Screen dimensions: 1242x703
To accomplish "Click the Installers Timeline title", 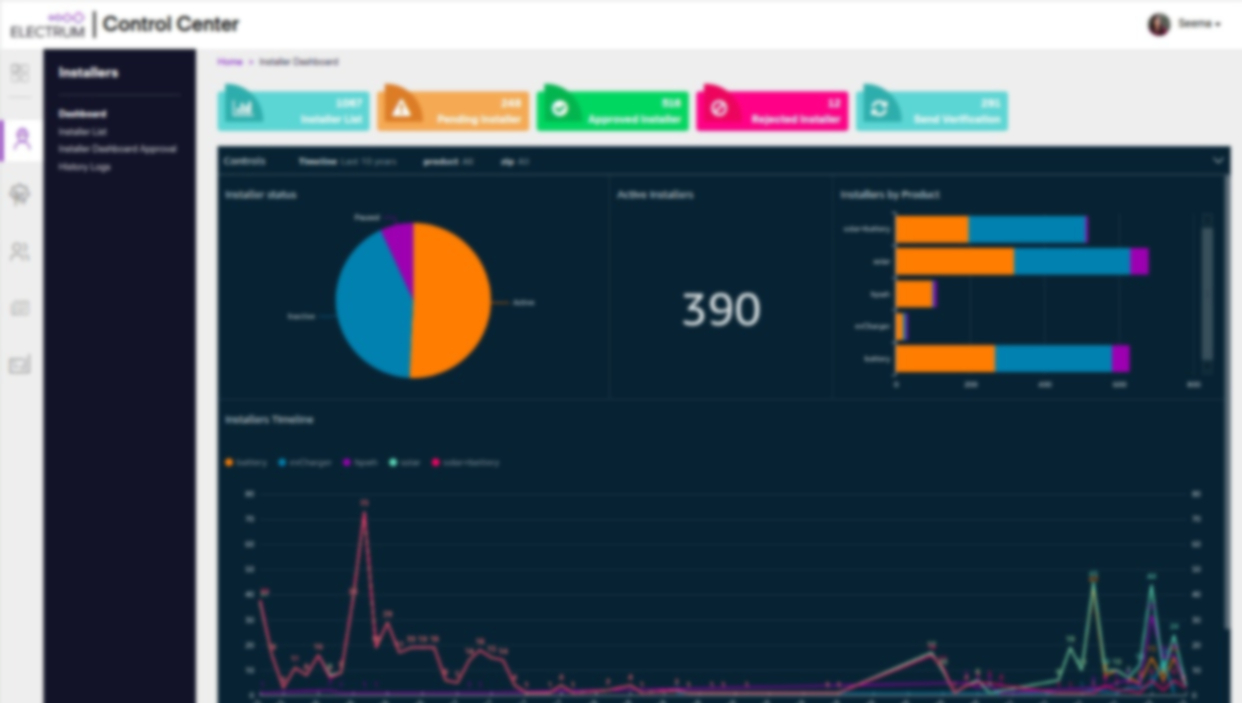I will (x=269, y=419).
